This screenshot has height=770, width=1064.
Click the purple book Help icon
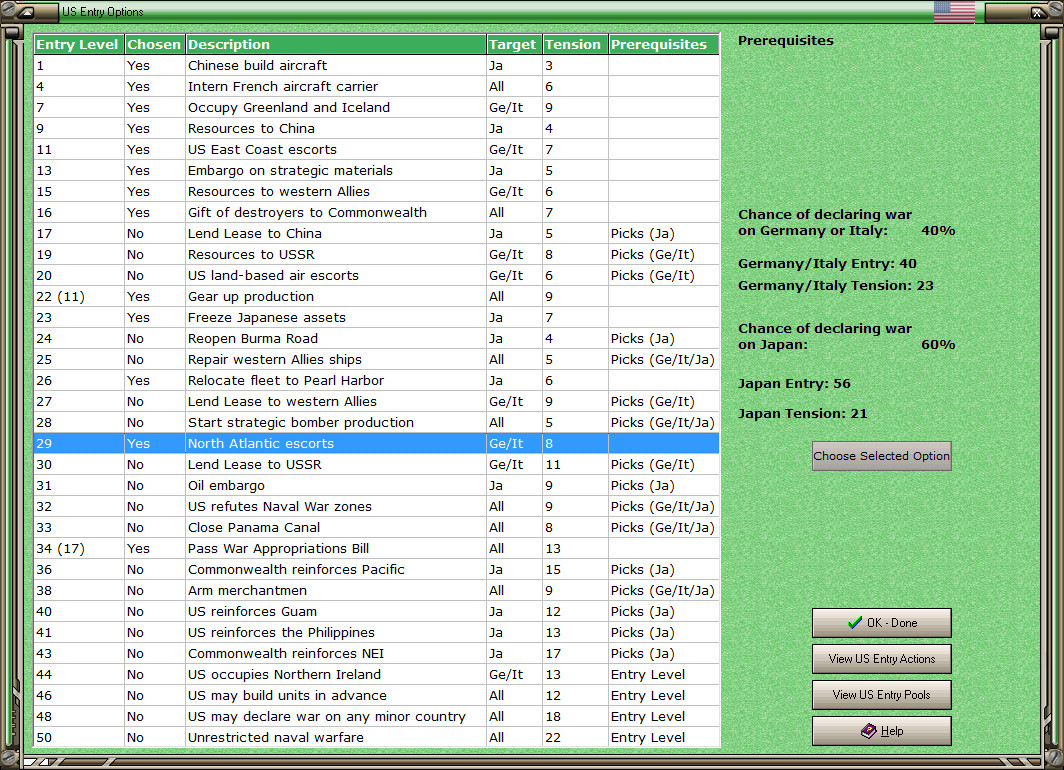point(869,731)
